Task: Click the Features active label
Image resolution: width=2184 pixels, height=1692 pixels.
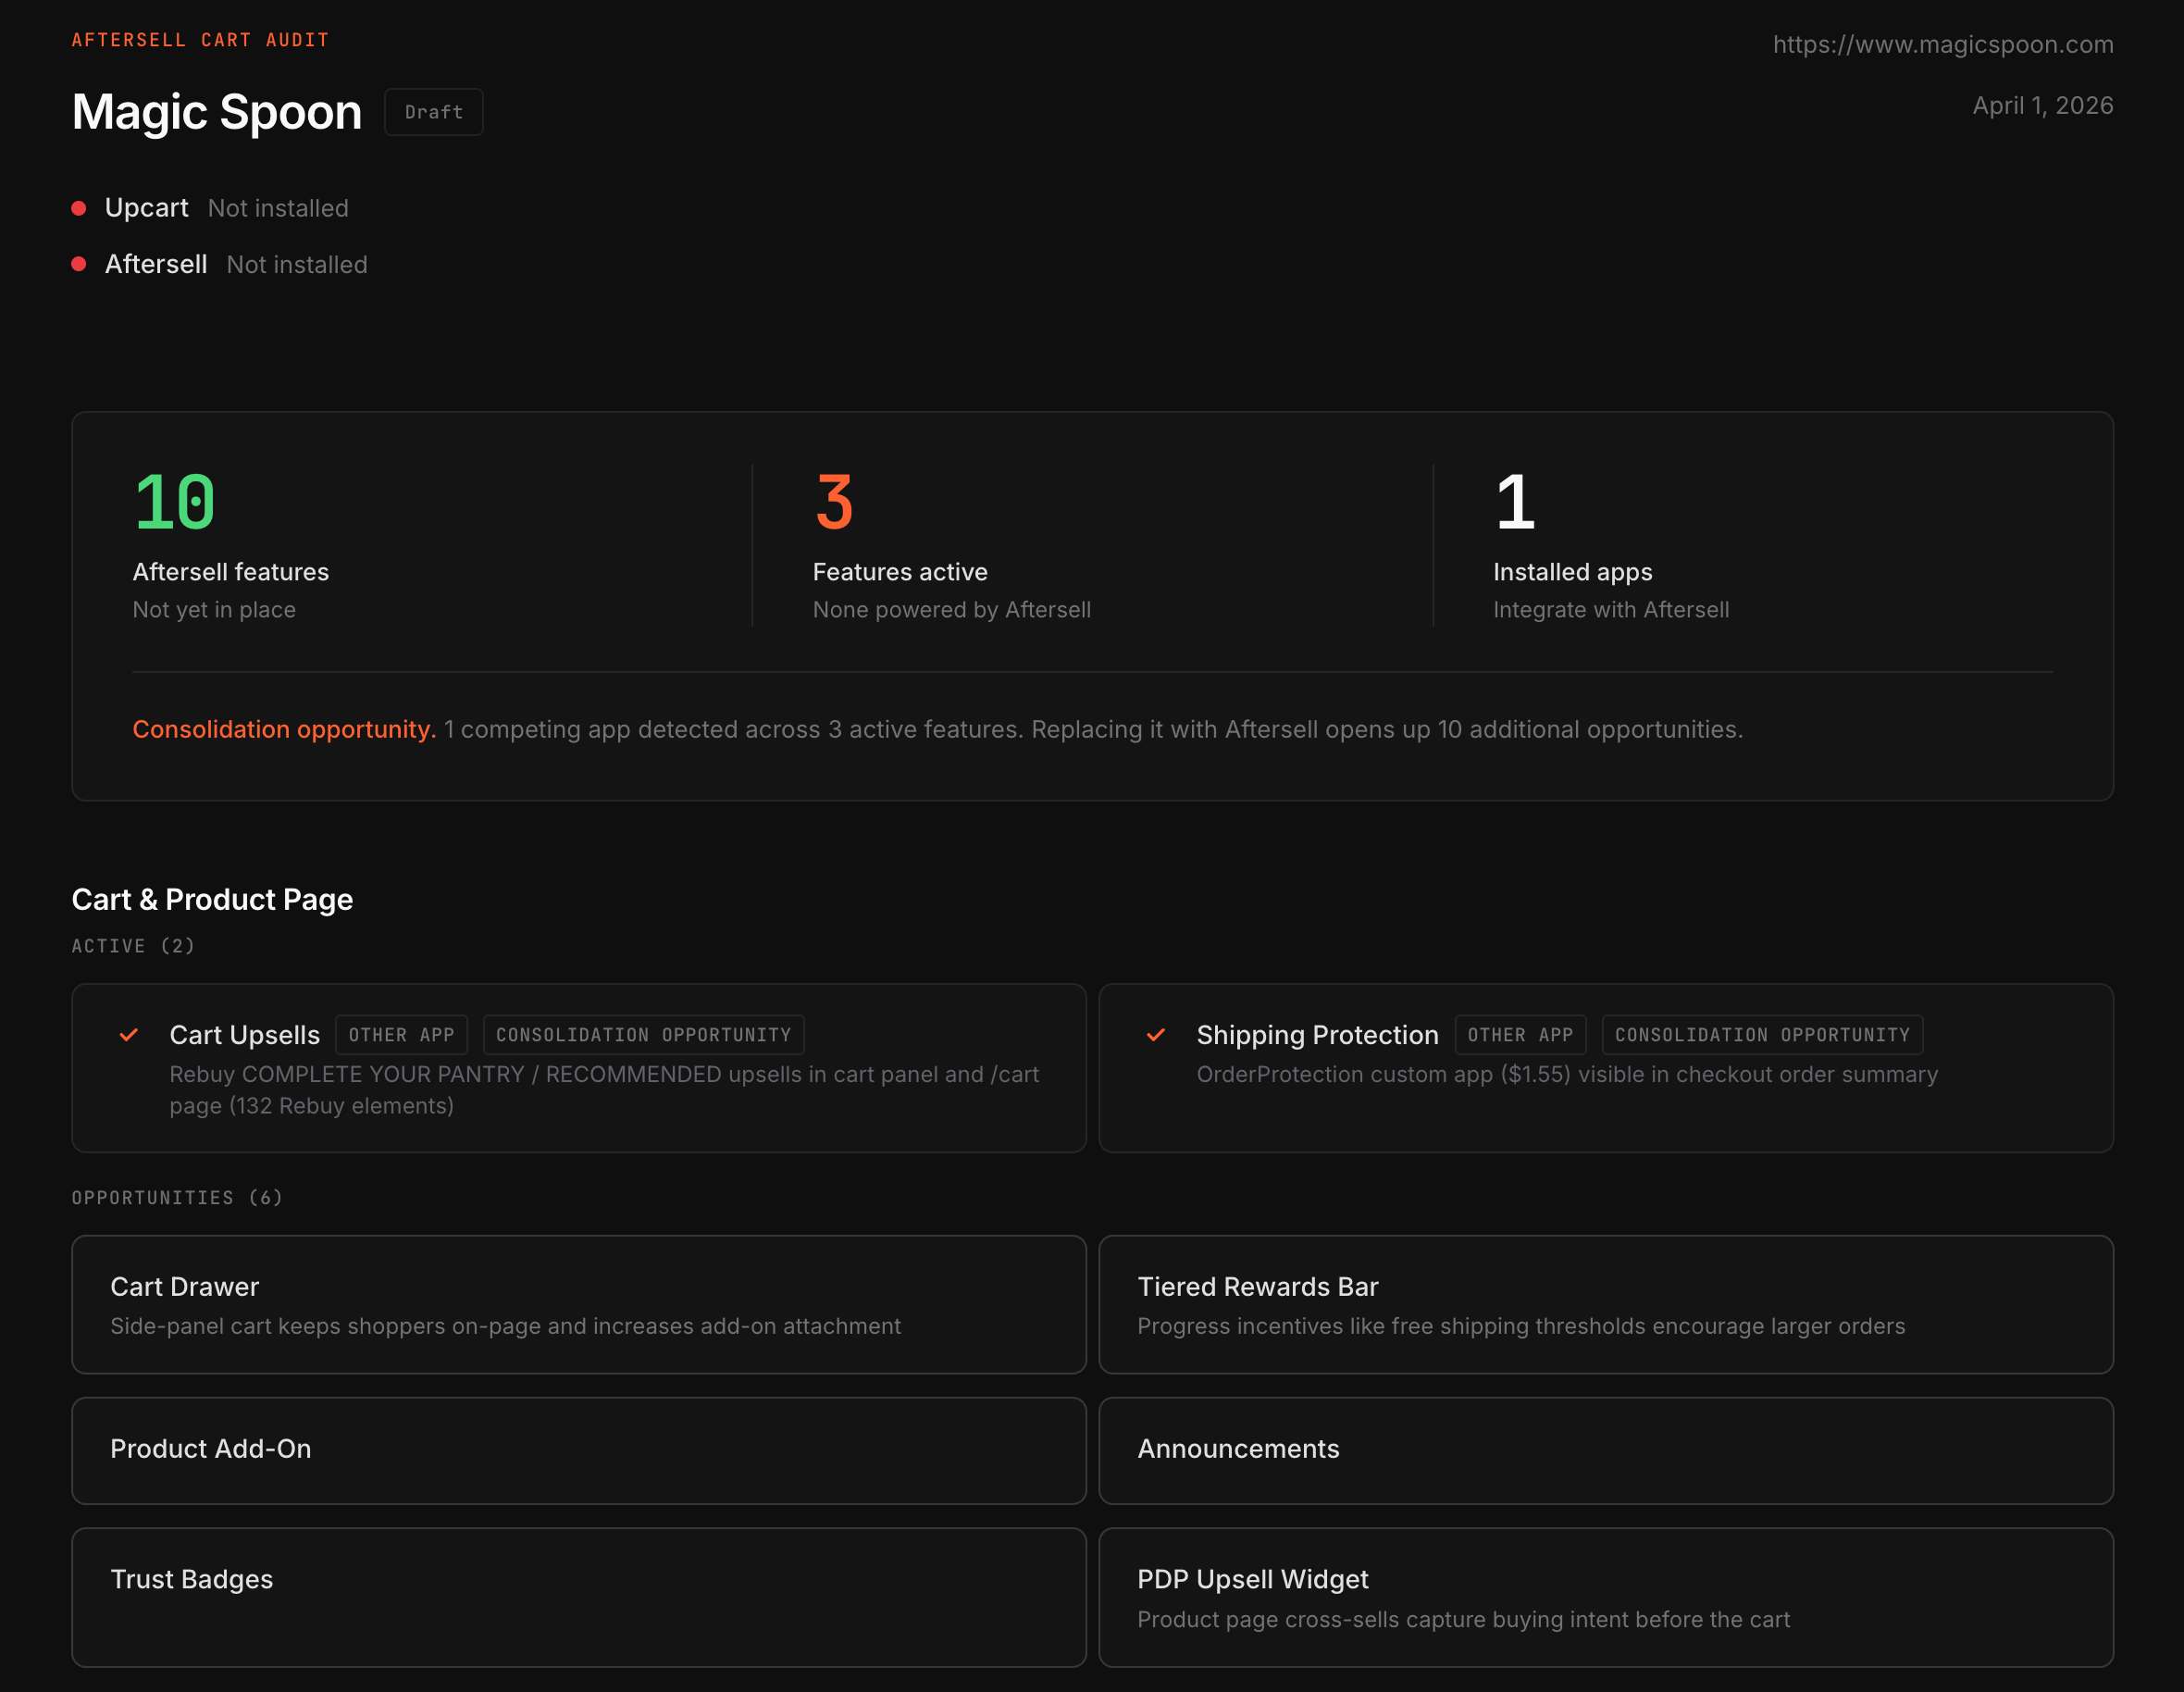Action: pyautogui.click(x=900, y=572)
